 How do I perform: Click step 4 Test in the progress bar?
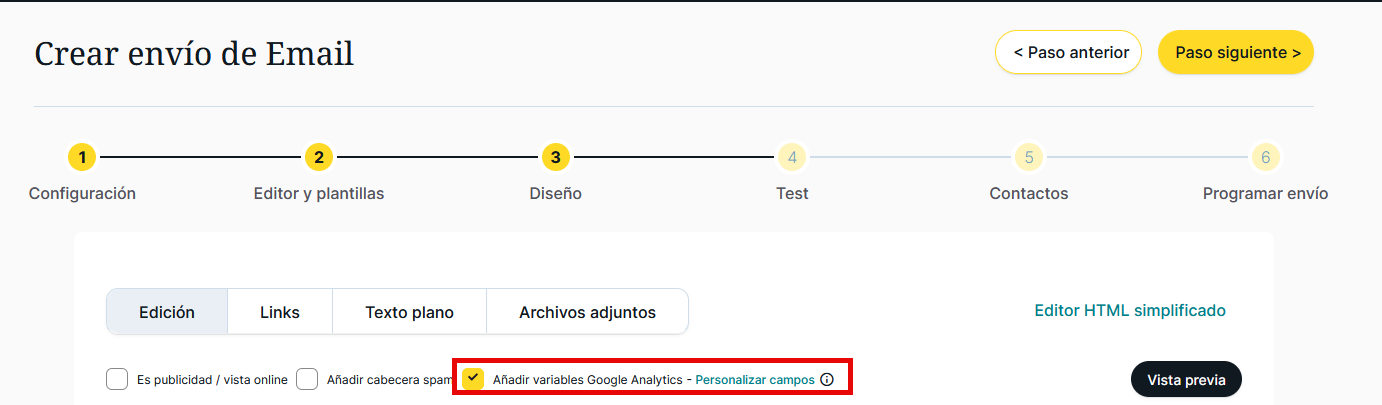[792, 157]
